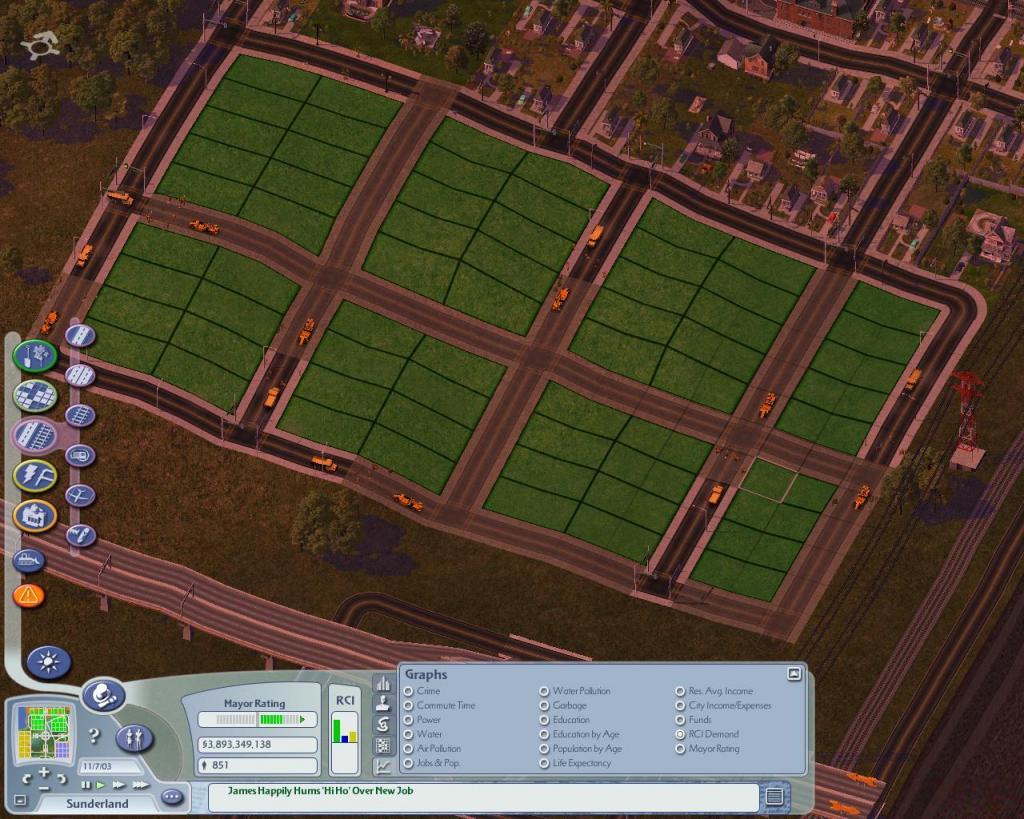
Task: Select the Life Expectancy graph option
Action: pos(544,763)
